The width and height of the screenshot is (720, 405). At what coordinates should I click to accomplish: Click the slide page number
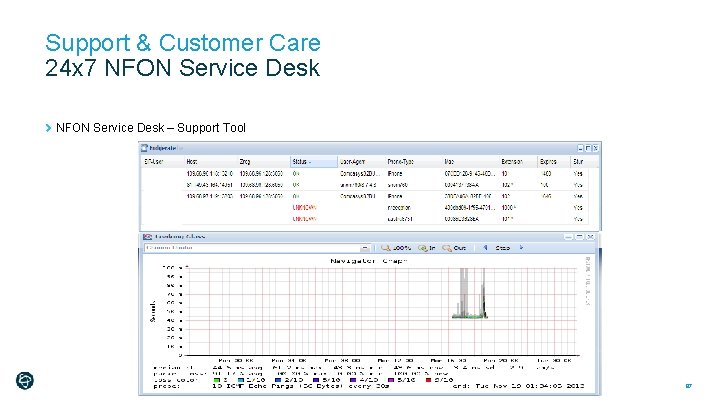coord(688,386)
